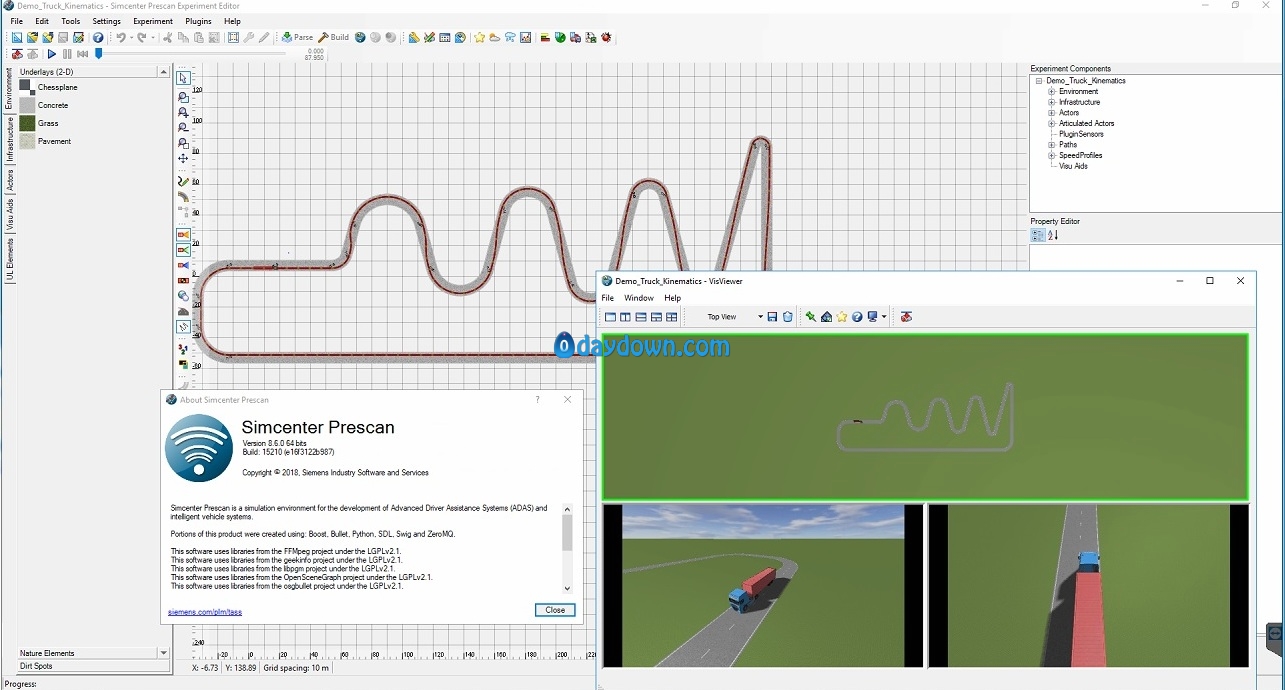Image resolution: width=1285 pixels, height=690 pixels.
Task: Click the redo arrow icon
Action: [142, 37]
